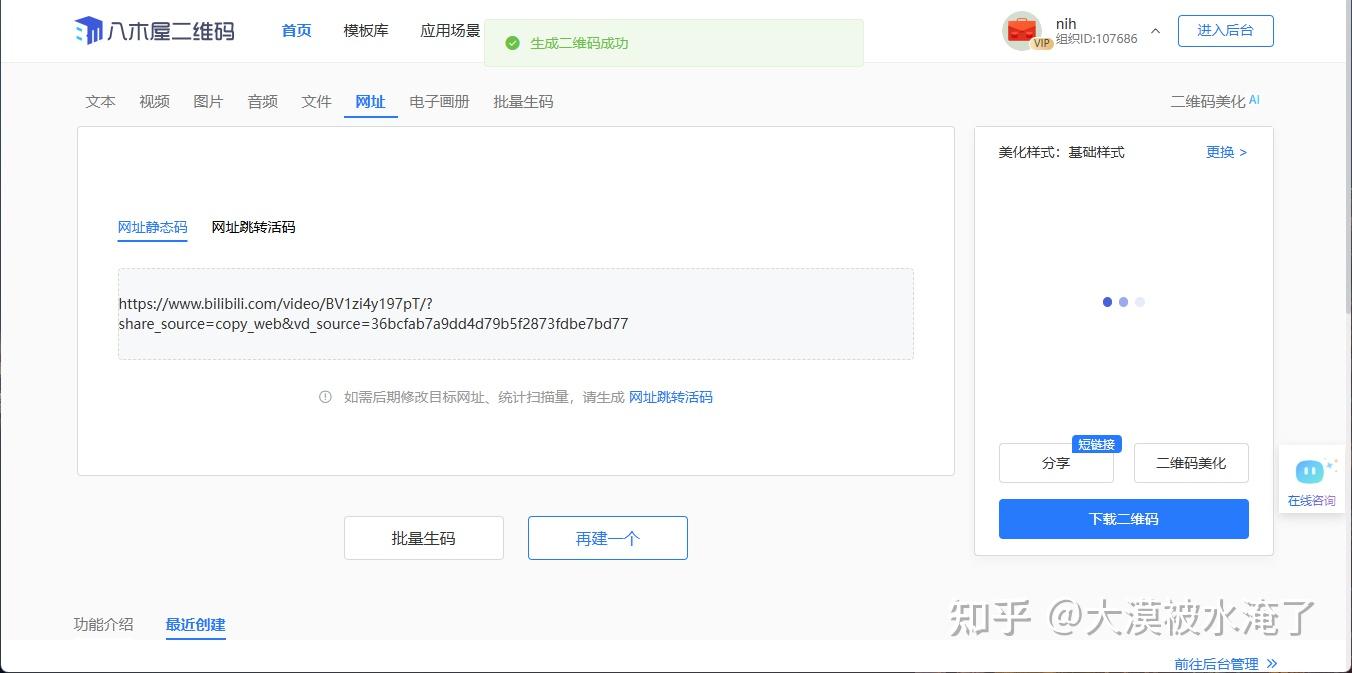This screenshot has width=1352, height=673.
Task: Follow the 网址跳转活码 link in the hint
Action: (670, 397)
